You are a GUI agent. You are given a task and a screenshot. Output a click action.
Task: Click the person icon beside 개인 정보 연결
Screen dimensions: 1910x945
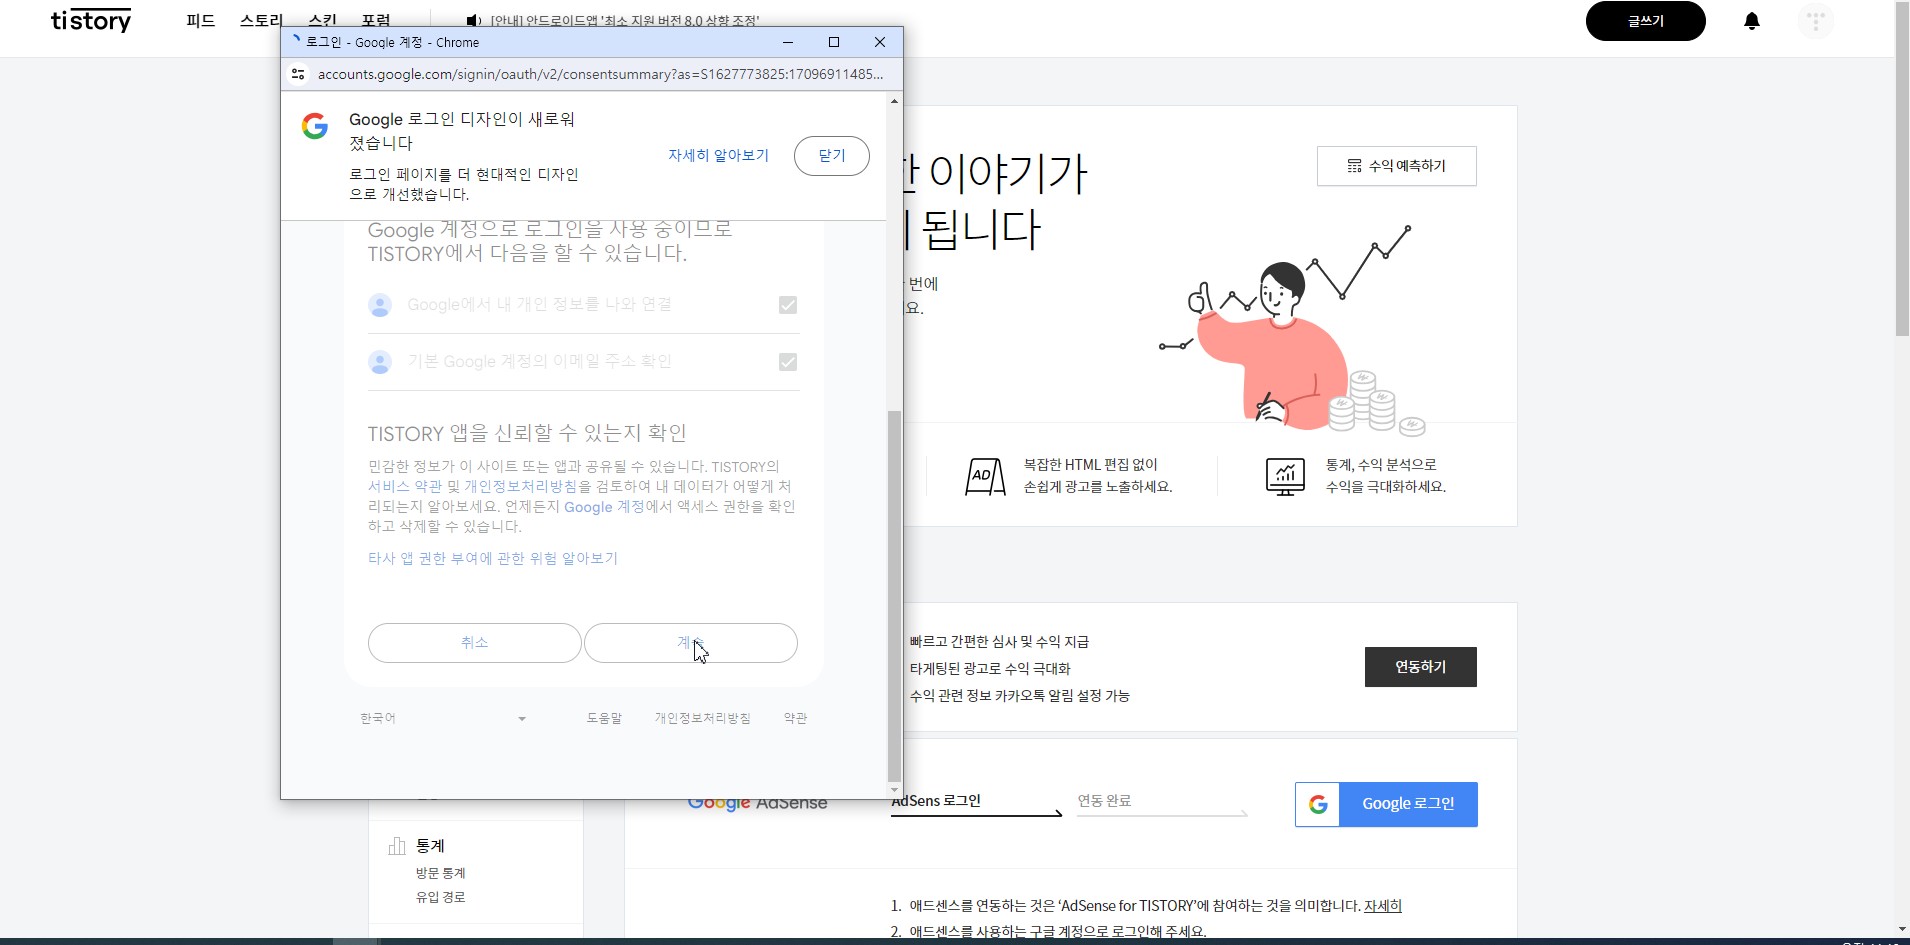(380, 305)
